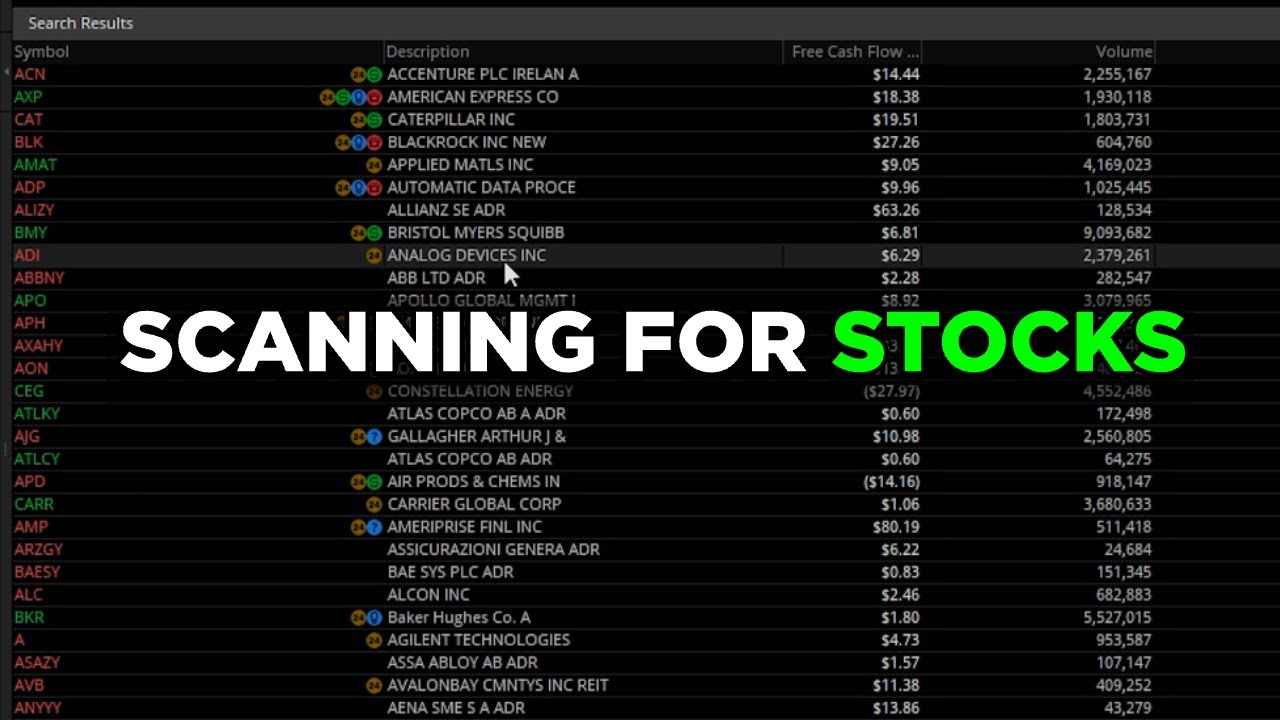The height and width of the screenshot is (720, 1280).
Task: Click the orange 24 icon beside Carrier Global Corp
Action: pos(374,504)
